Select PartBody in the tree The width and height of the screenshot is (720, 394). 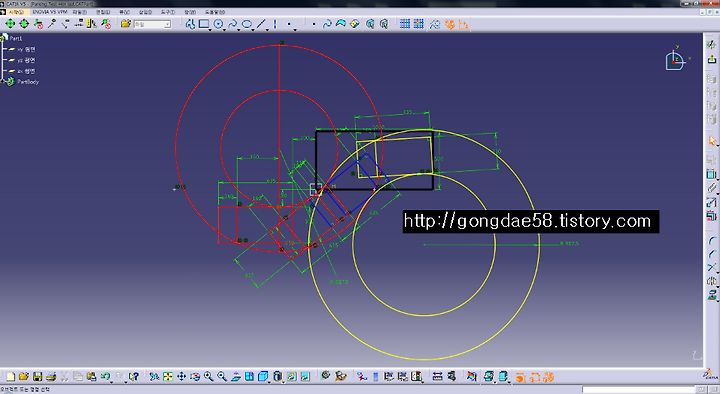pos(28,82)
